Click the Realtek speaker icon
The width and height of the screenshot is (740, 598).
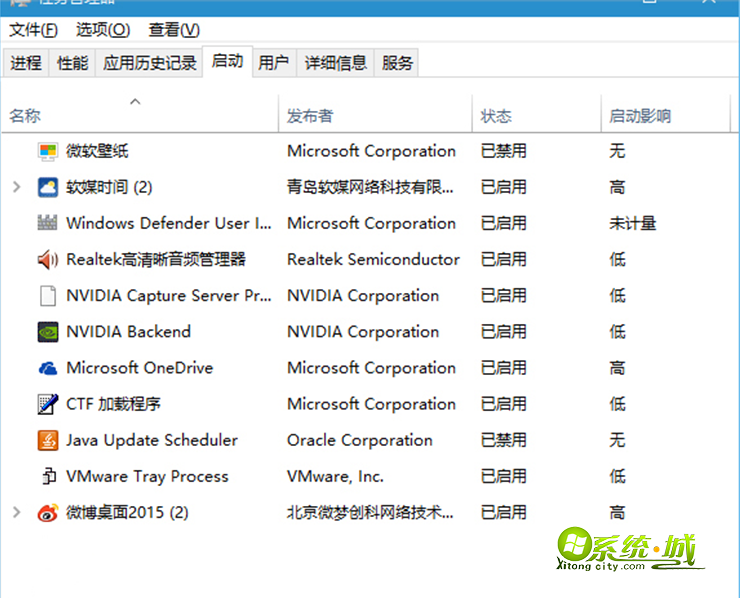click(x=48, y=260)
